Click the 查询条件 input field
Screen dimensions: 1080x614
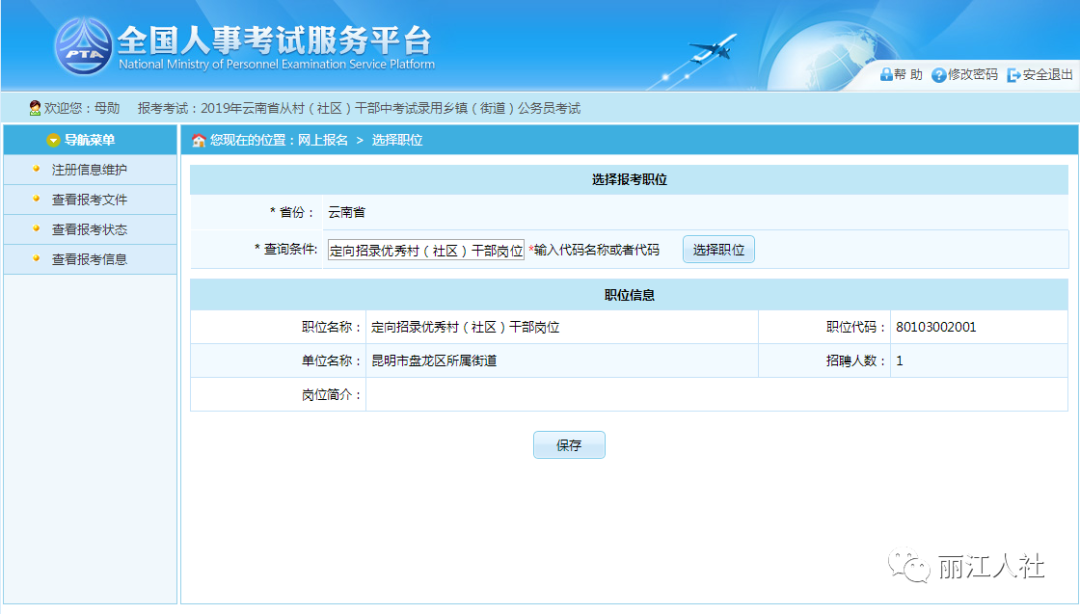click(x=426, y=249)
